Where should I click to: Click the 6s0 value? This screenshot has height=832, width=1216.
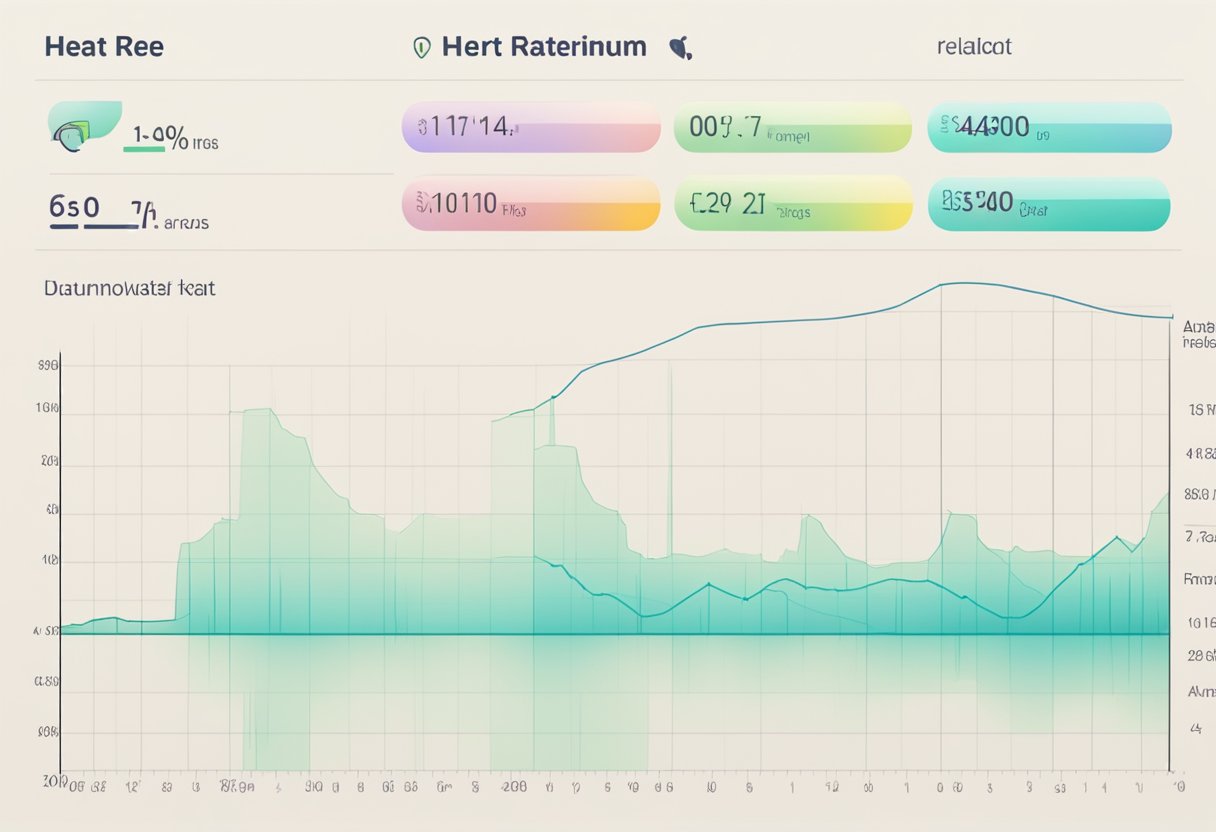tap(74, 207)
